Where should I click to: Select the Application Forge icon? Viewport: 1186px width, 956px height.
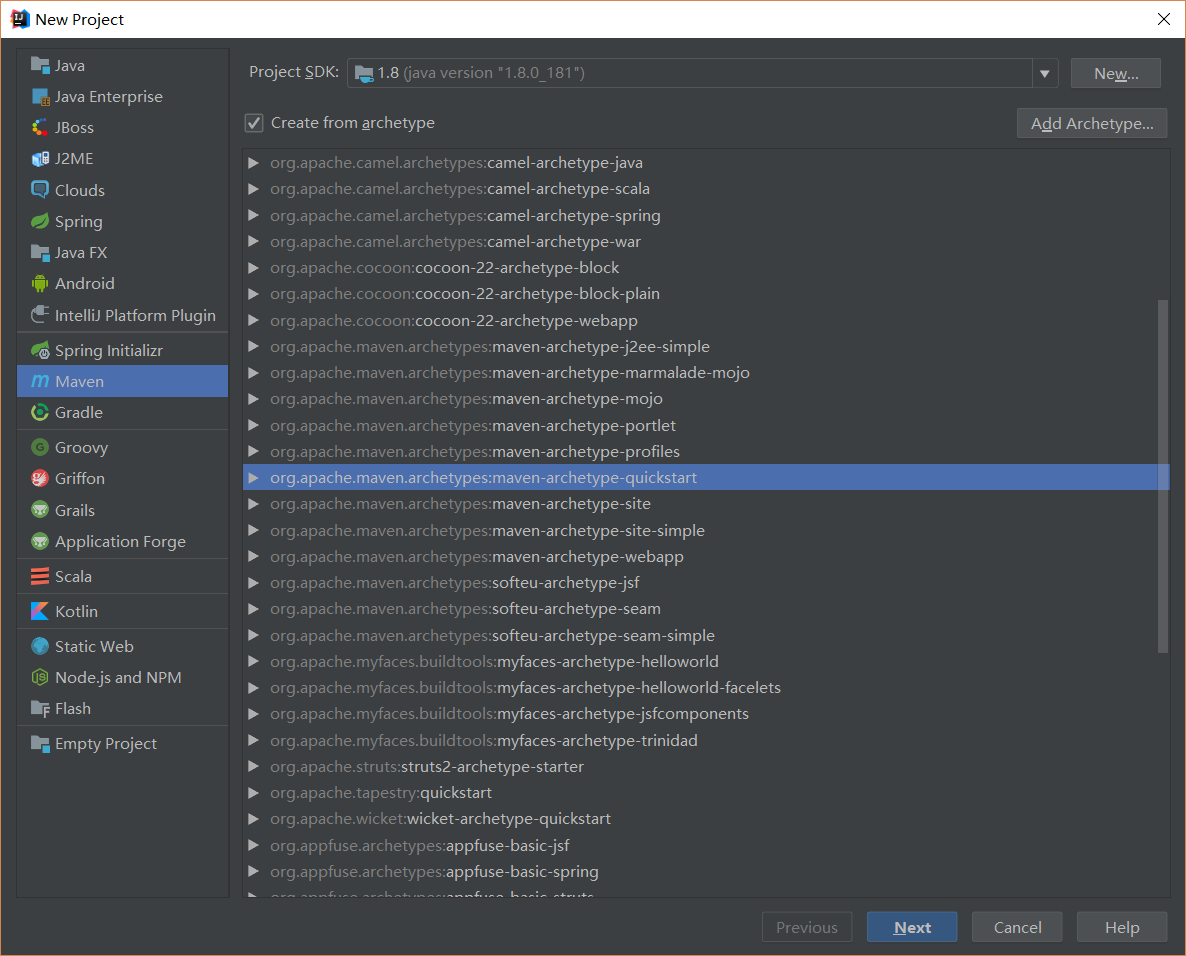pyautogui.click(x=40, y=541)
